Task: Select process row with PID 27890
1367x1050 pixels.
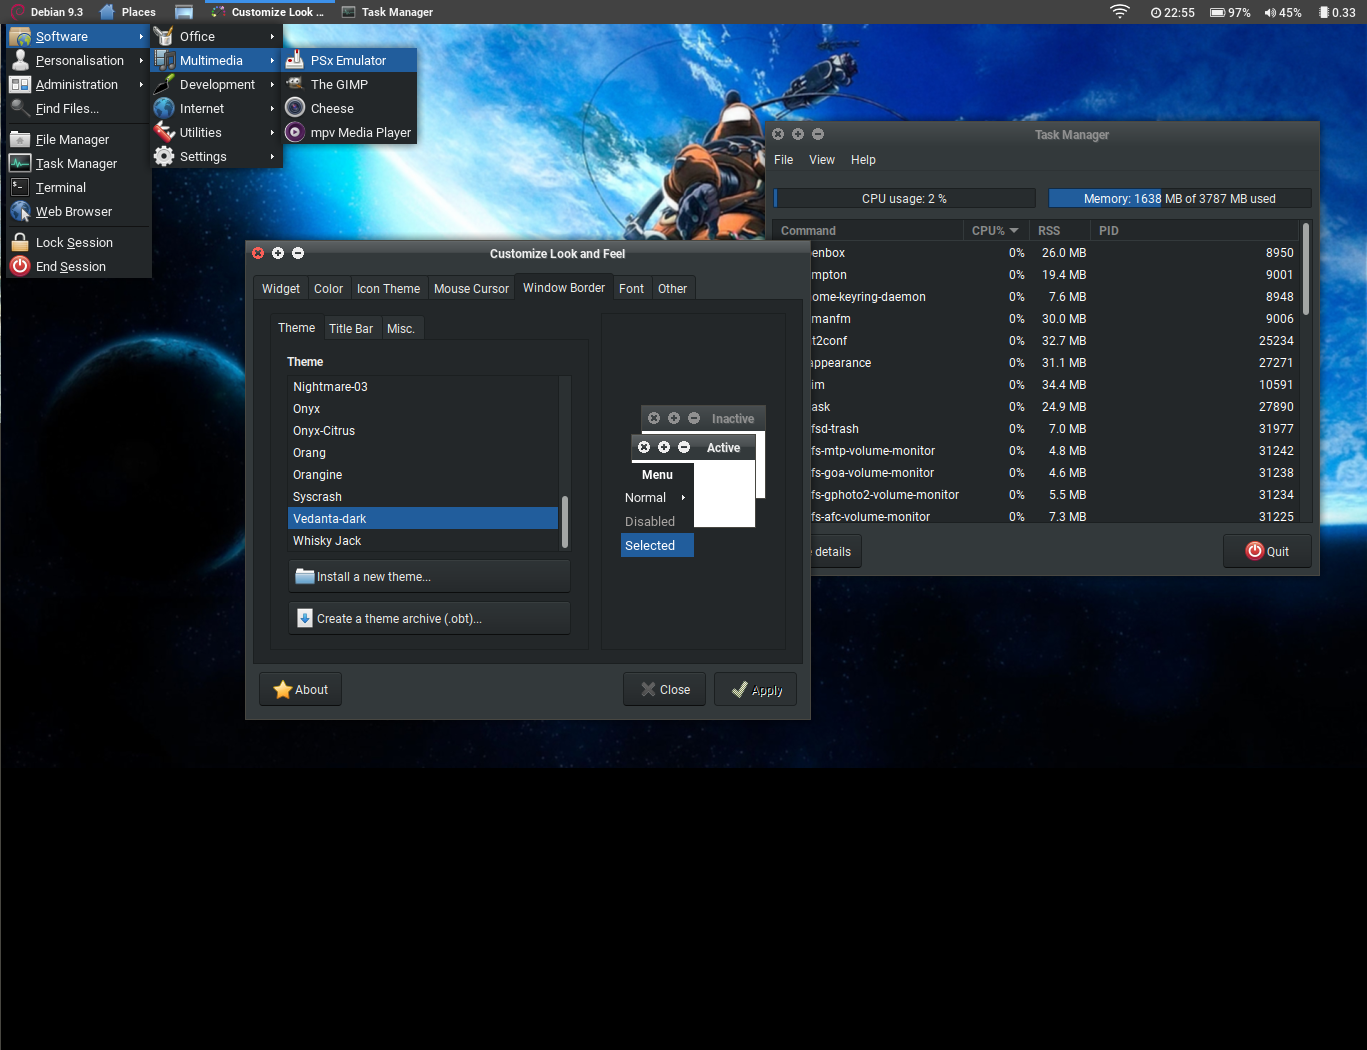Action: coord(1054,407)
